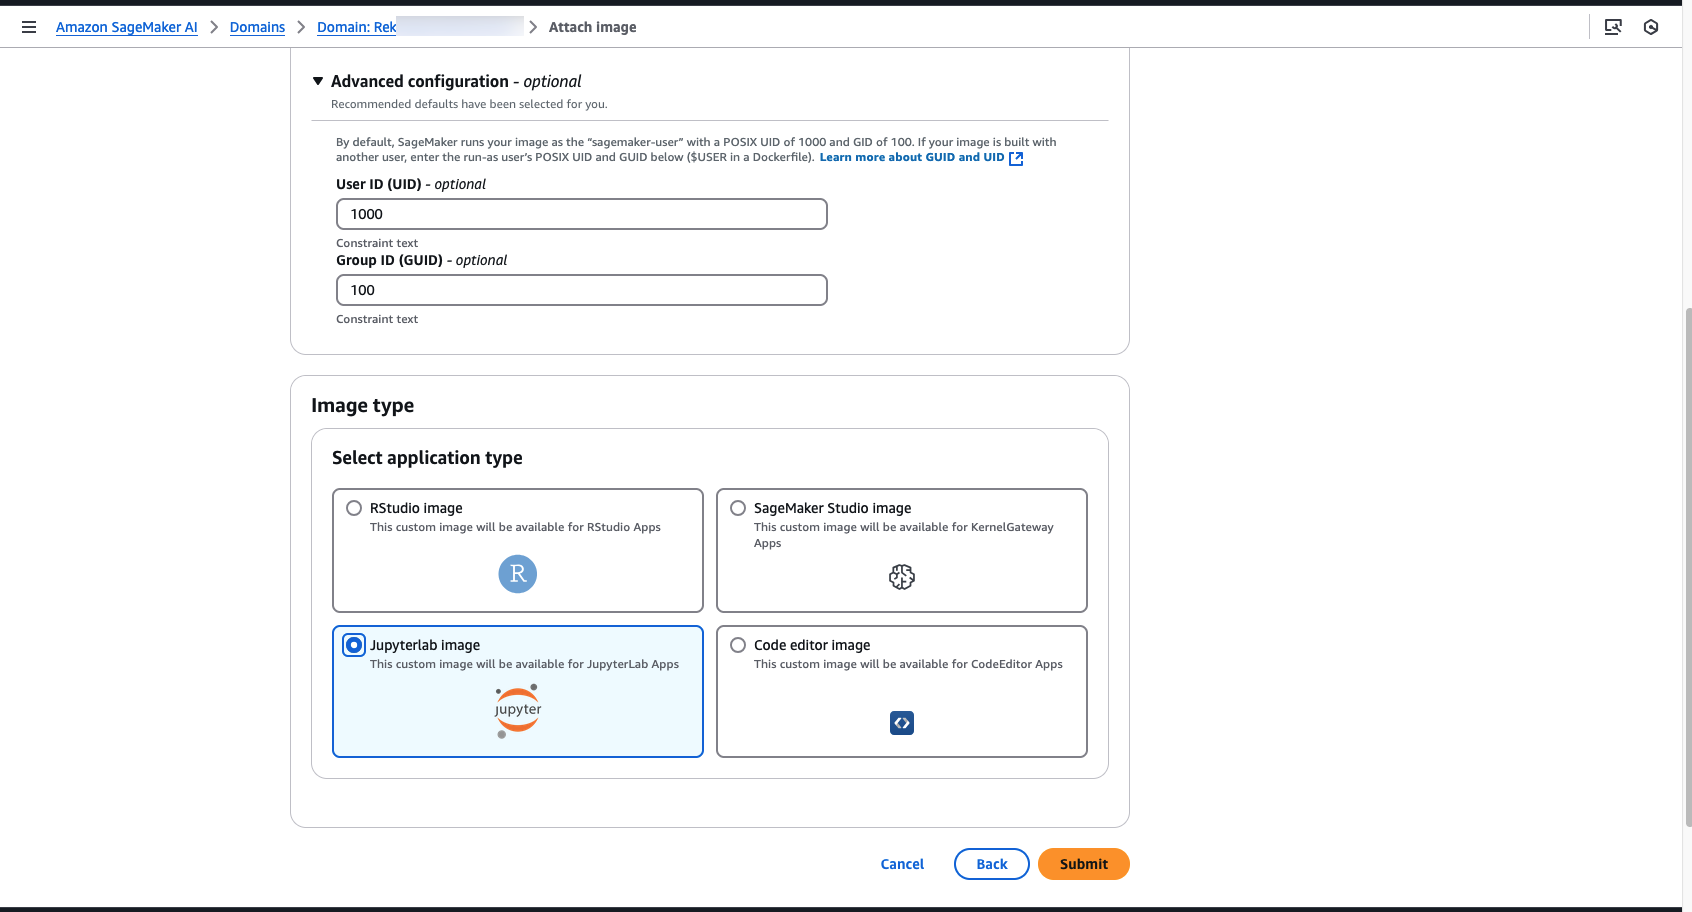Collapse the Advanced configuration section
This screenshot has width=1692, height=912.
pos(318,81)
